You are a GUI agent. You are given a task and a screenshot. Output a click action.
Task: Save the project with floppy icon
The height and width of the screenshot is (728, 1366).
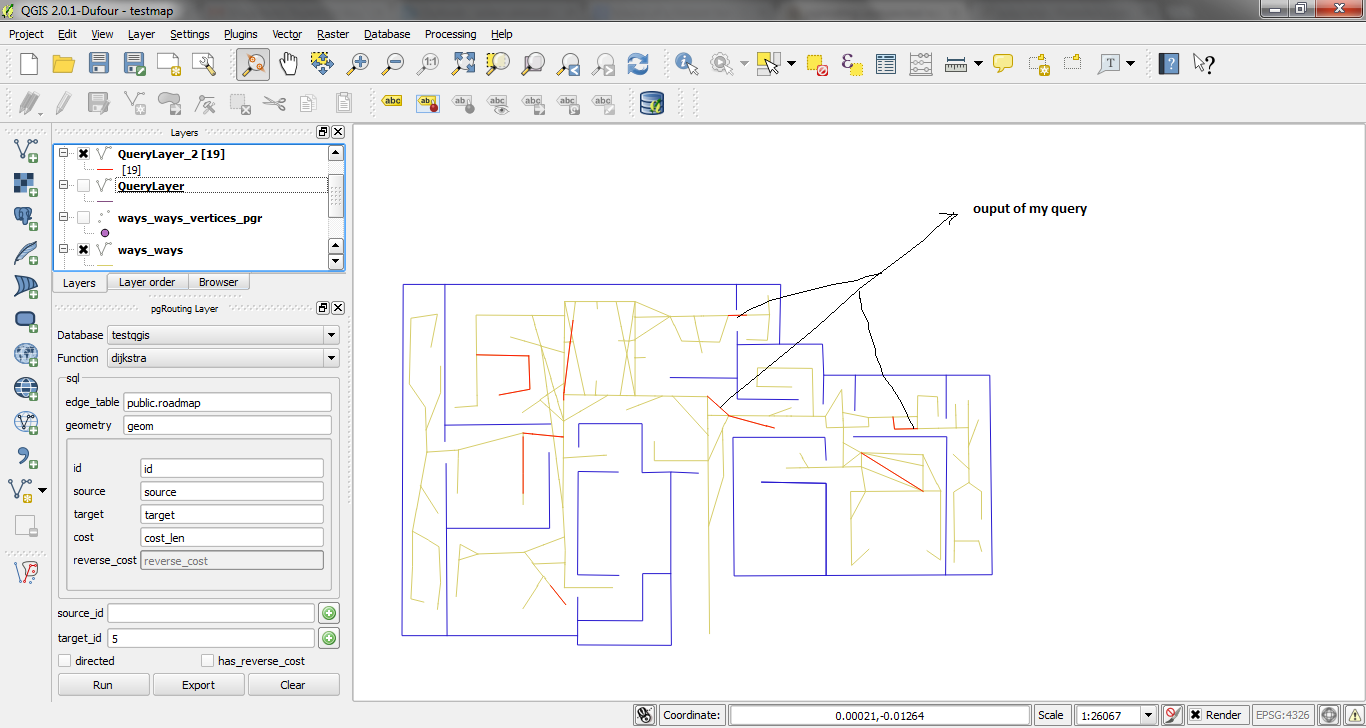click(x=98, y=65)
